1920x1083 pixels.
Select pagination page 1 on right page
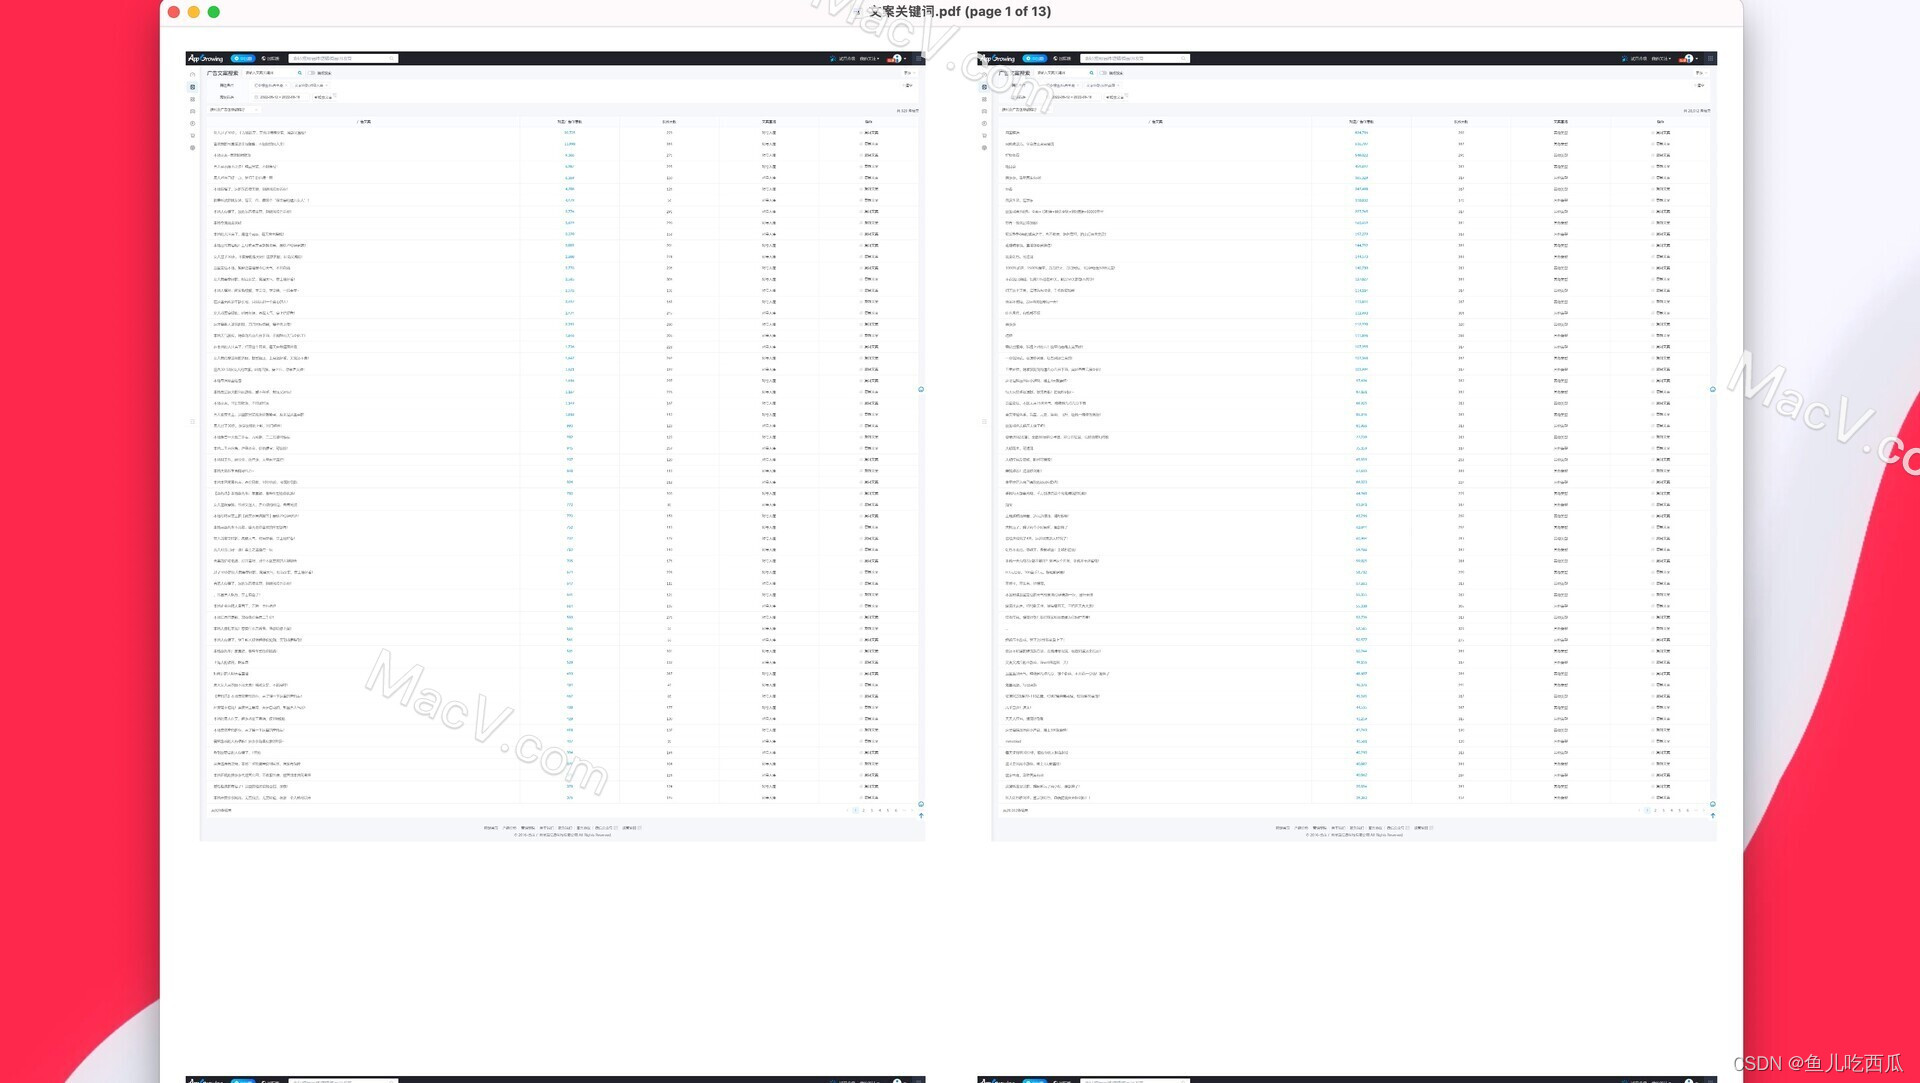point(1647,811)
